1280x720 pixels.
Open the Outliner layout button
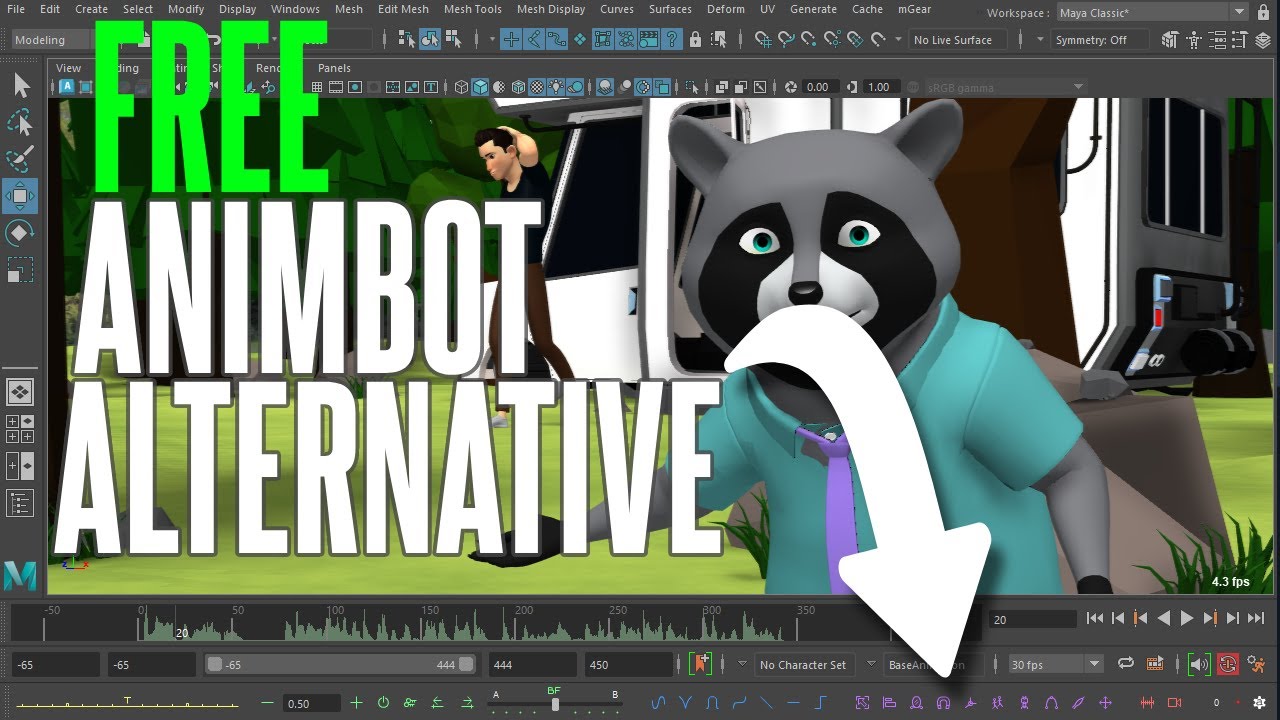coord(20,503)
